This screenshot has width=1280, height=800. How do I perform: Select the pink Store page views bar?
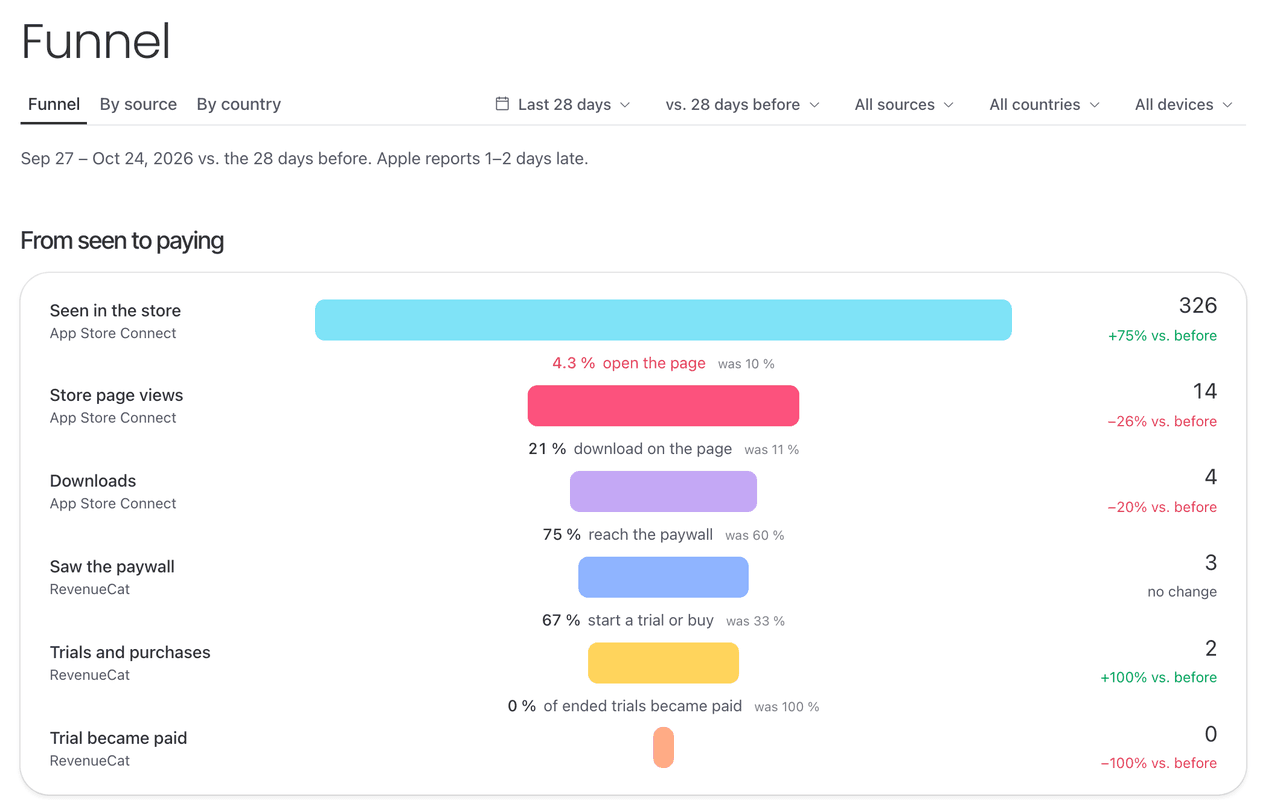663,406
